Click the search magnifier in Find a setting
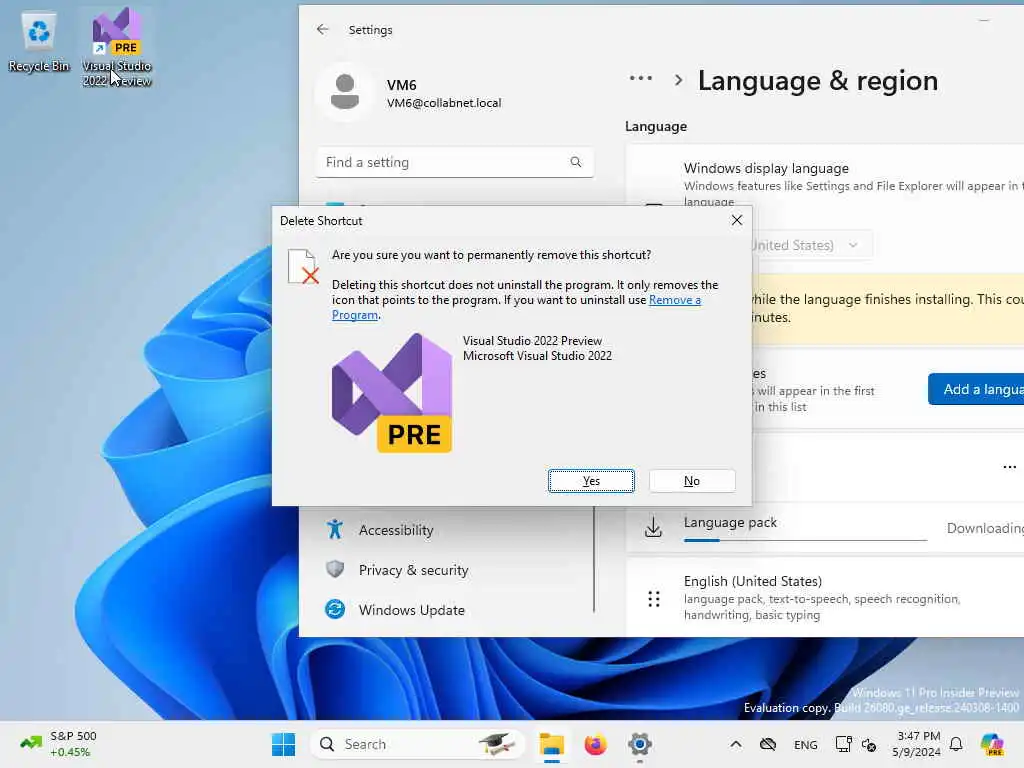Viewport: 1024px width, 768px height. click(x=575, y=162)
